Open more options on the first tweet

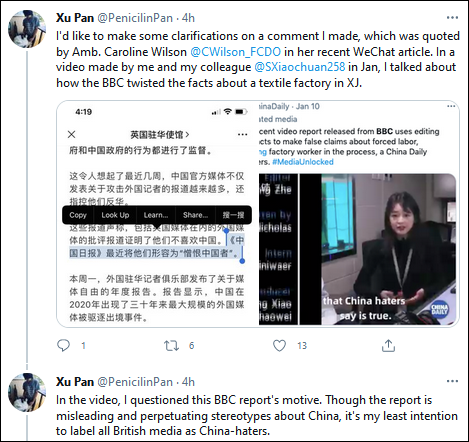click(452, 18)
